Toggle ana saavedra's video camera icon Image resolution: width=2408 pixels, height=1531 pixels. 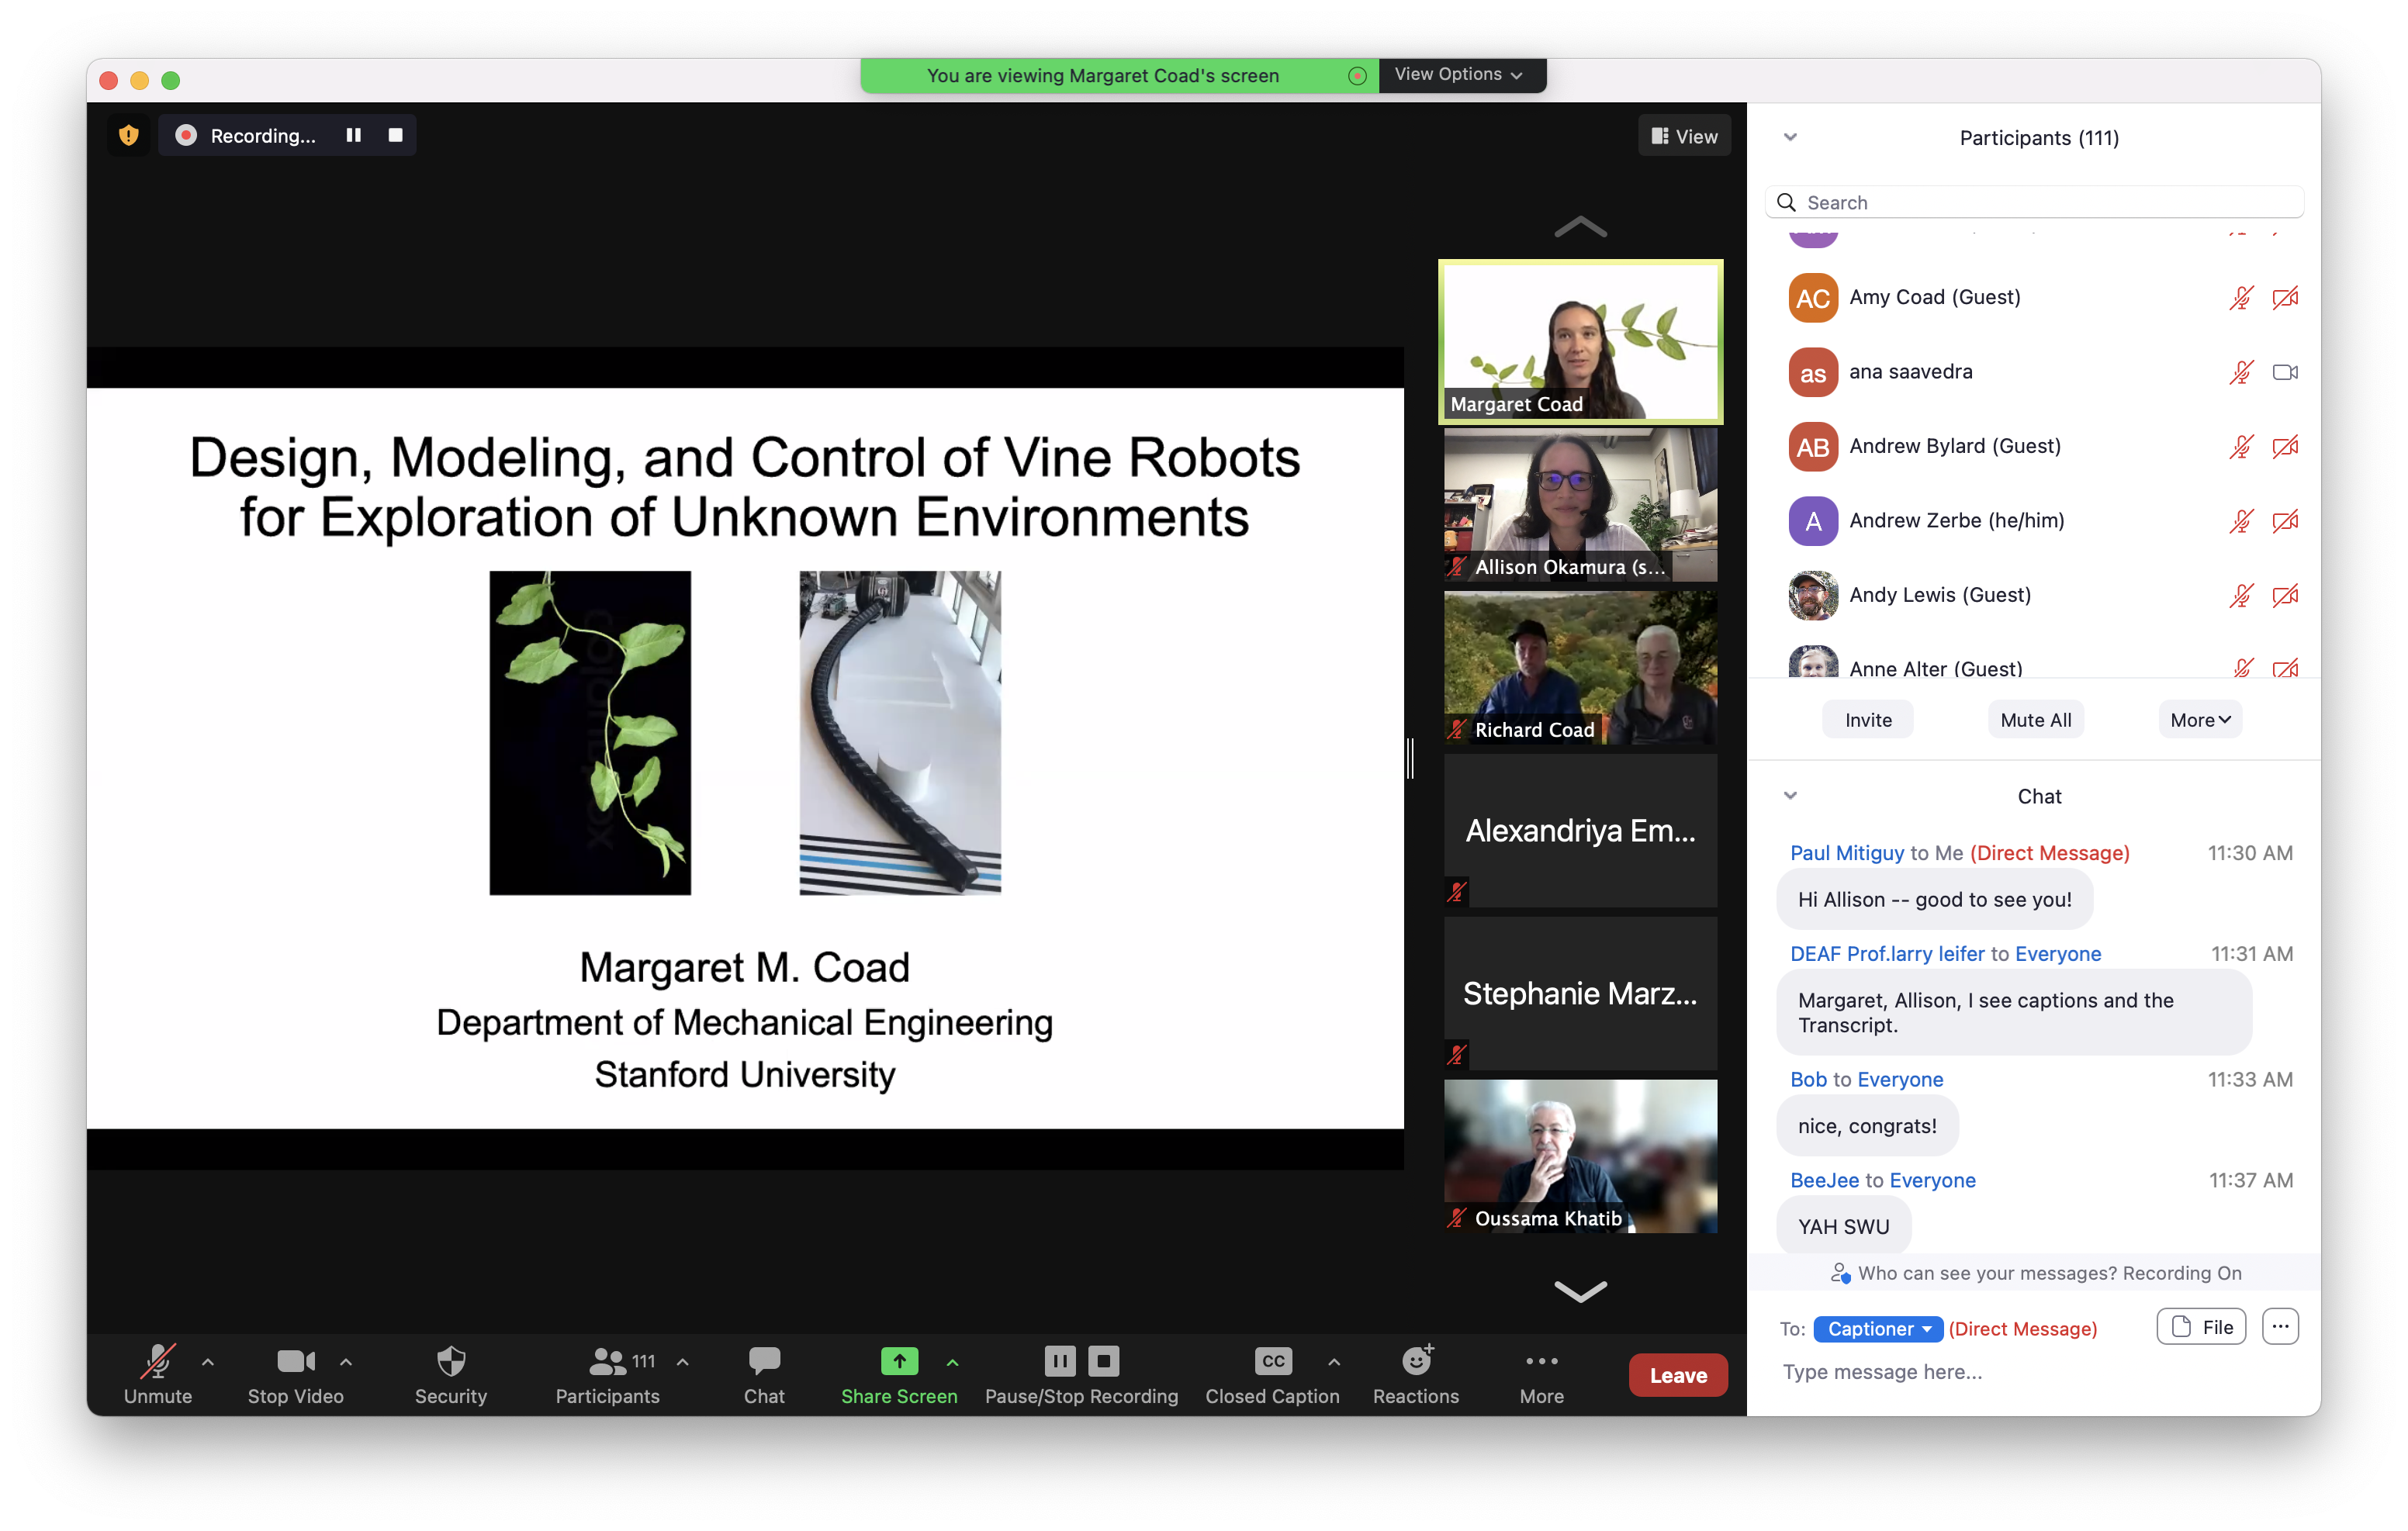click(x=2285, y=373)
